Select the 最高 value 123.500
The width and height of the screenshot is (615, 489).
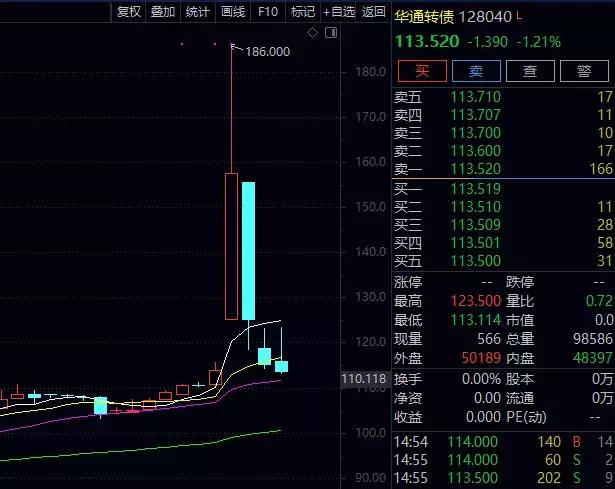point(476,301)
